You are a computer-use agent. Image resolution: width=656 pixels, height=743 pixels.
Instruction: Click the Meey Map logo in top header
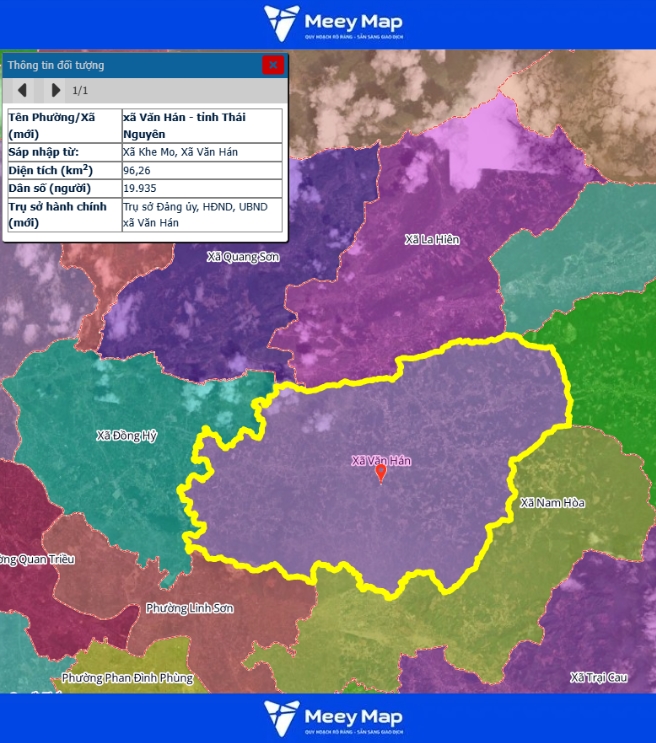pos(333,23)
